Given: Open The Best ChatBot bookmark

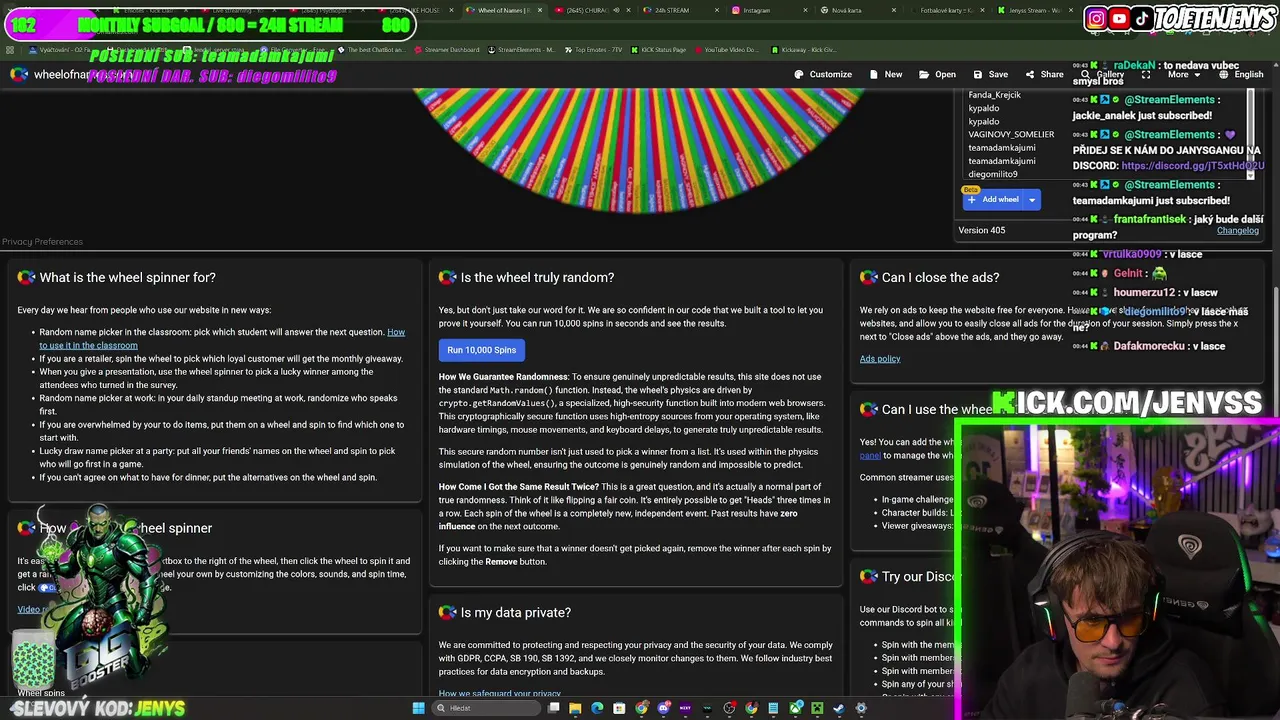Looking at the screenshot, I should tap(370, 49).
